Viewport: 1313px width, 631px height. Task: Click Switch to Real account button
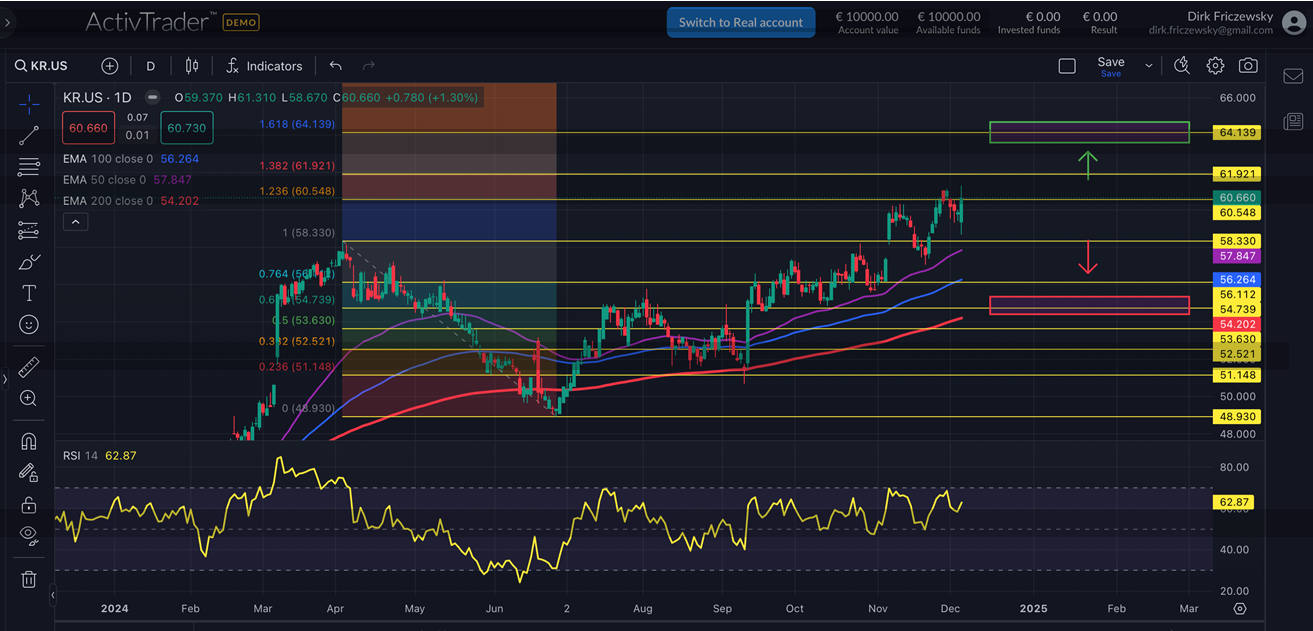click(x=740, y=22)
